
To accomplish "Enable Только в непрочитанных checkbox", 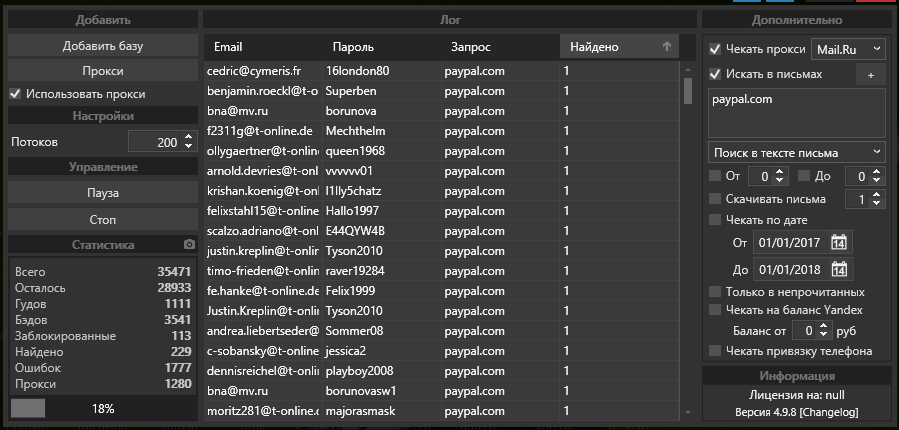I will coord(715,292).
